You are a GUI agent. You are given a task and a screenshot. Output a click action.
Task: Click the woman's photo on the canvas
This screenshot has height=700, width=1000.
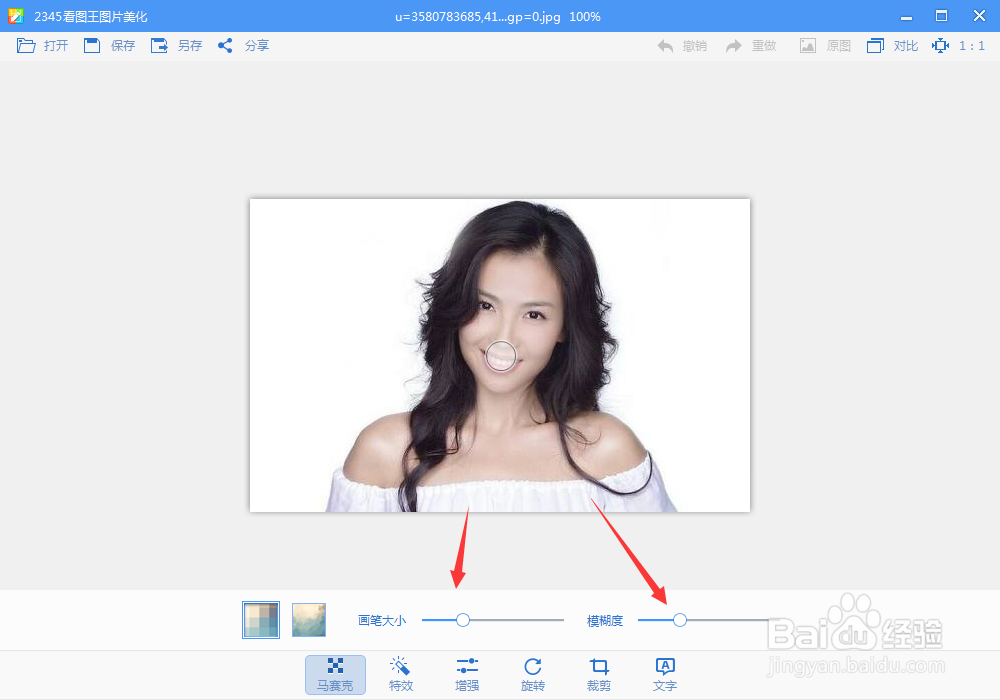coord(500,355)
